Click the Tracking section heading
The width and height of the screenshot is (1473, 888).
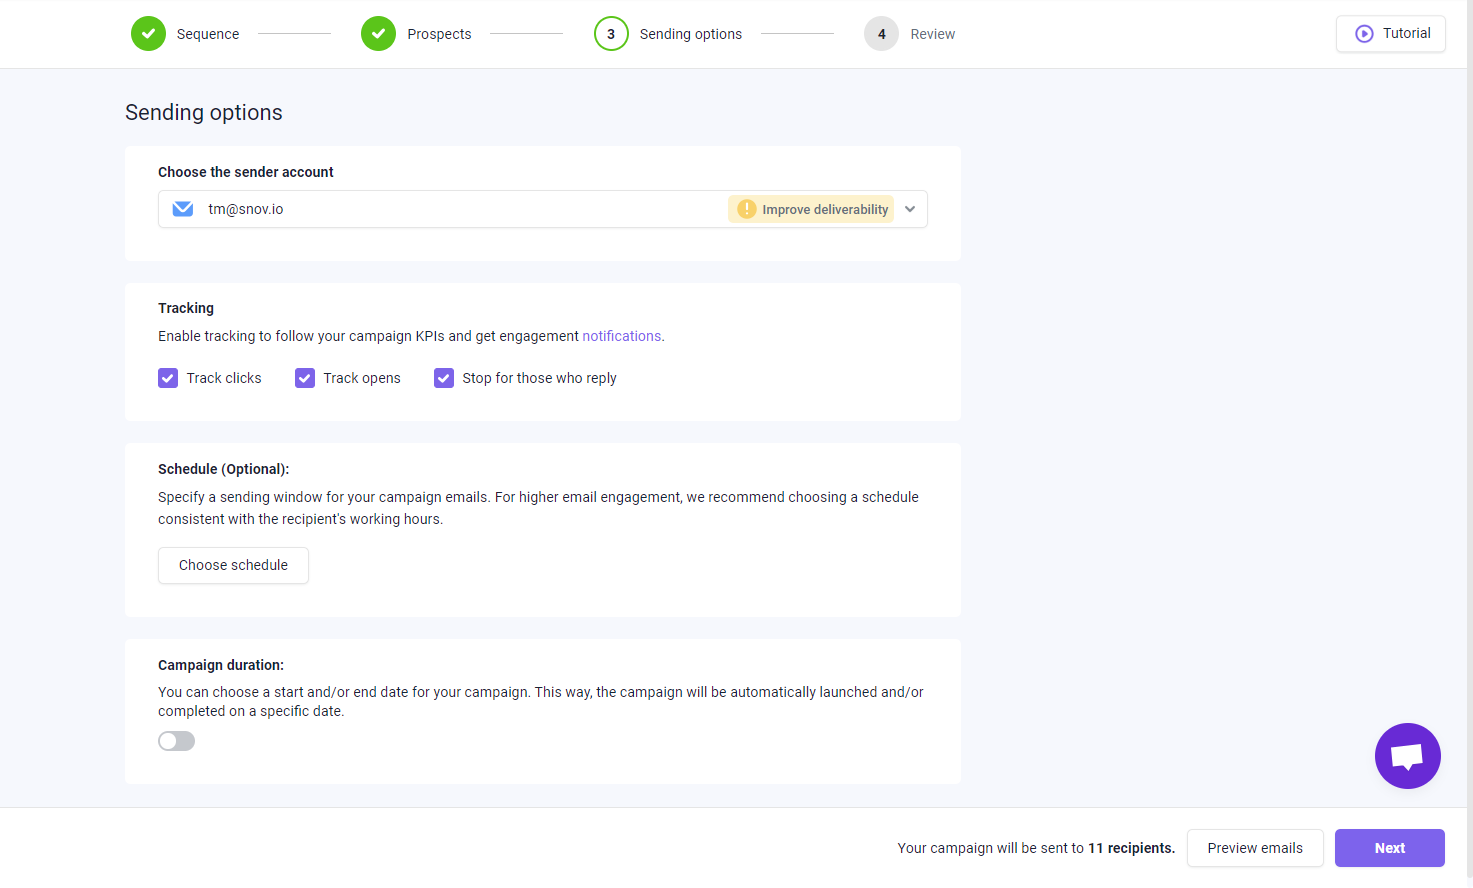coord(186,308)
